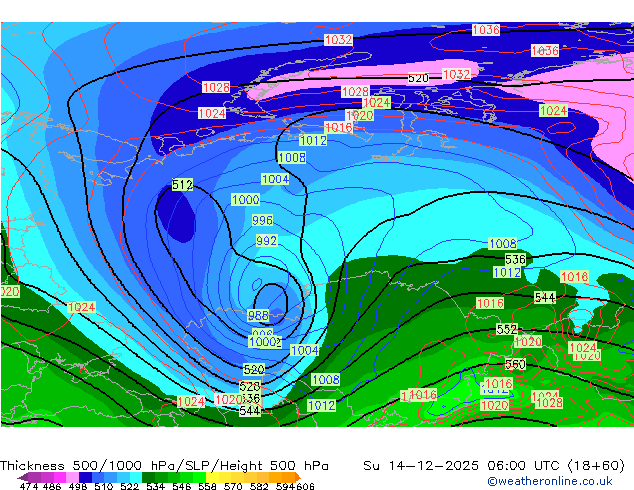
Task: Click the legend value 558
Action: click(x=207, y=486)
